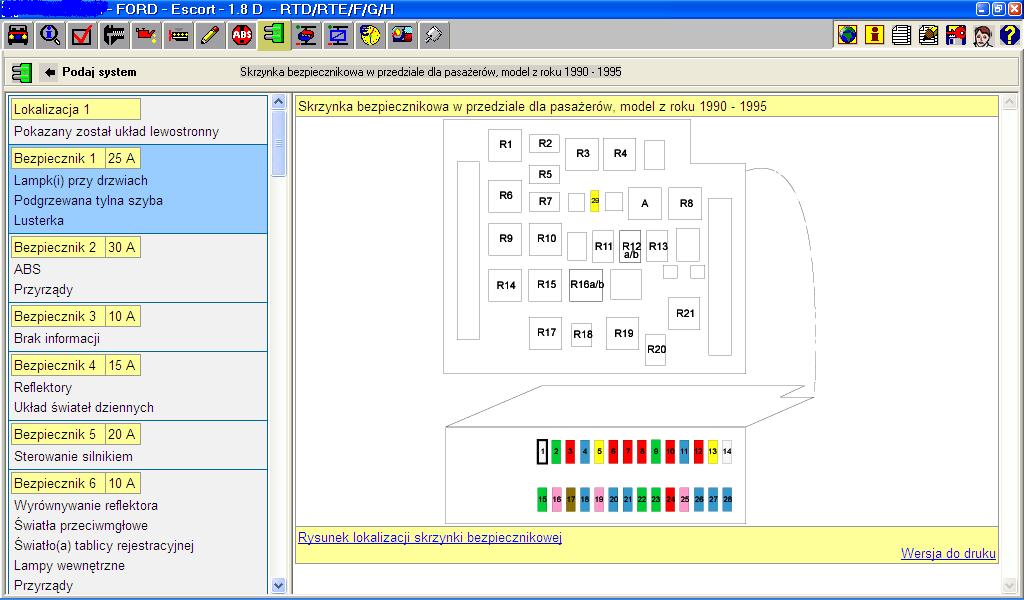
Task: Open the floppy disk with key icon
Action: [955, 36]
